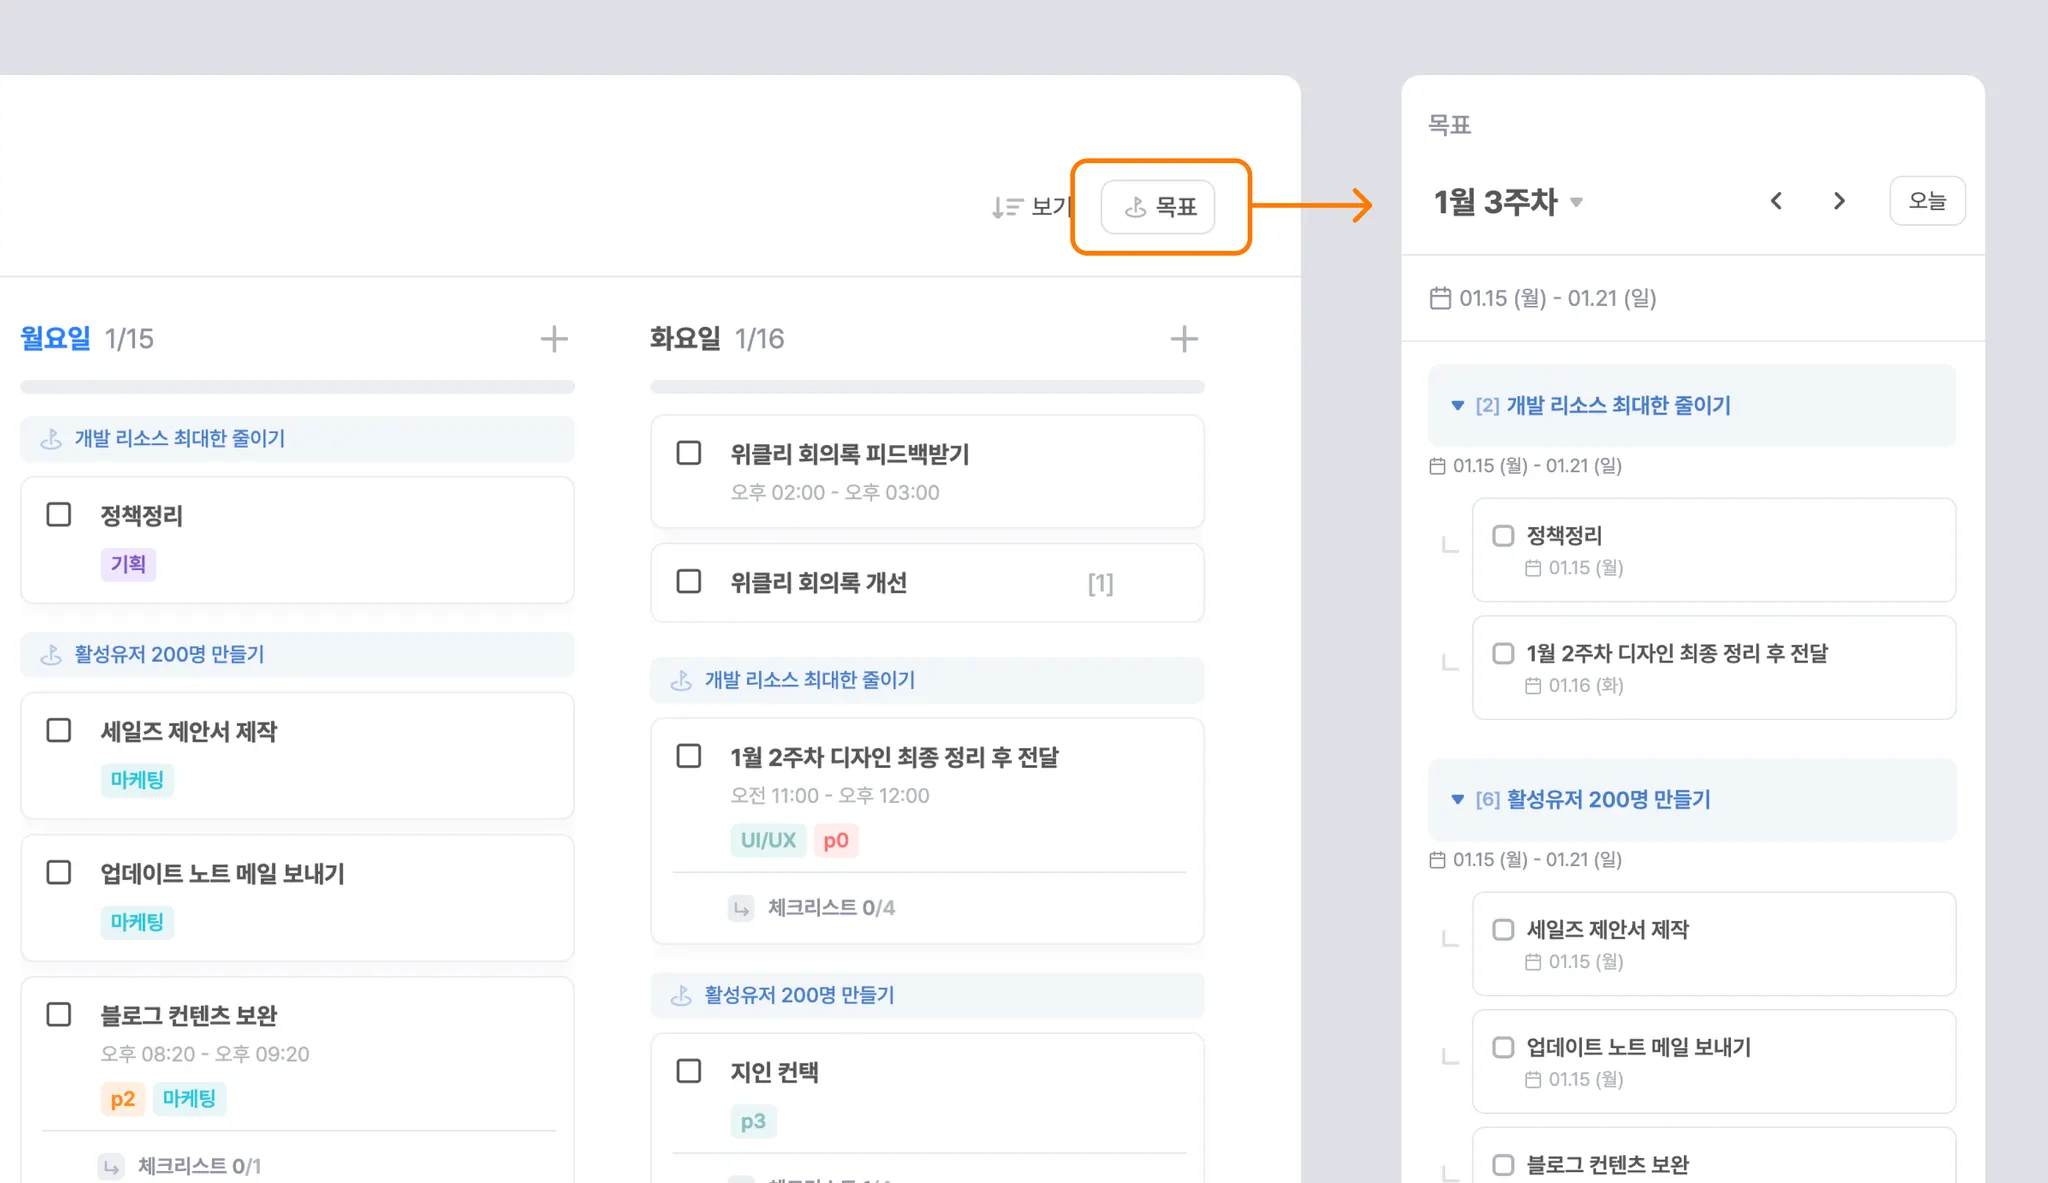Check 위클리 회의록 피드백받기 task
This screenshot has height=1183, width=2048.
tap(689, 453)
